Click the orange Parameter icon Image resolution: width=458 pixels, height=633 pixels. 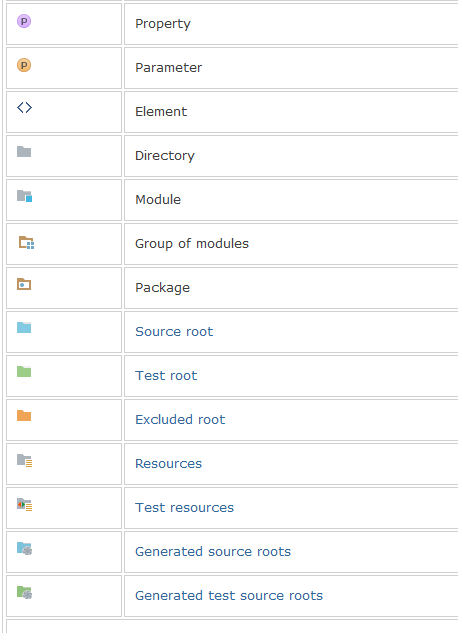coord(24,65)
